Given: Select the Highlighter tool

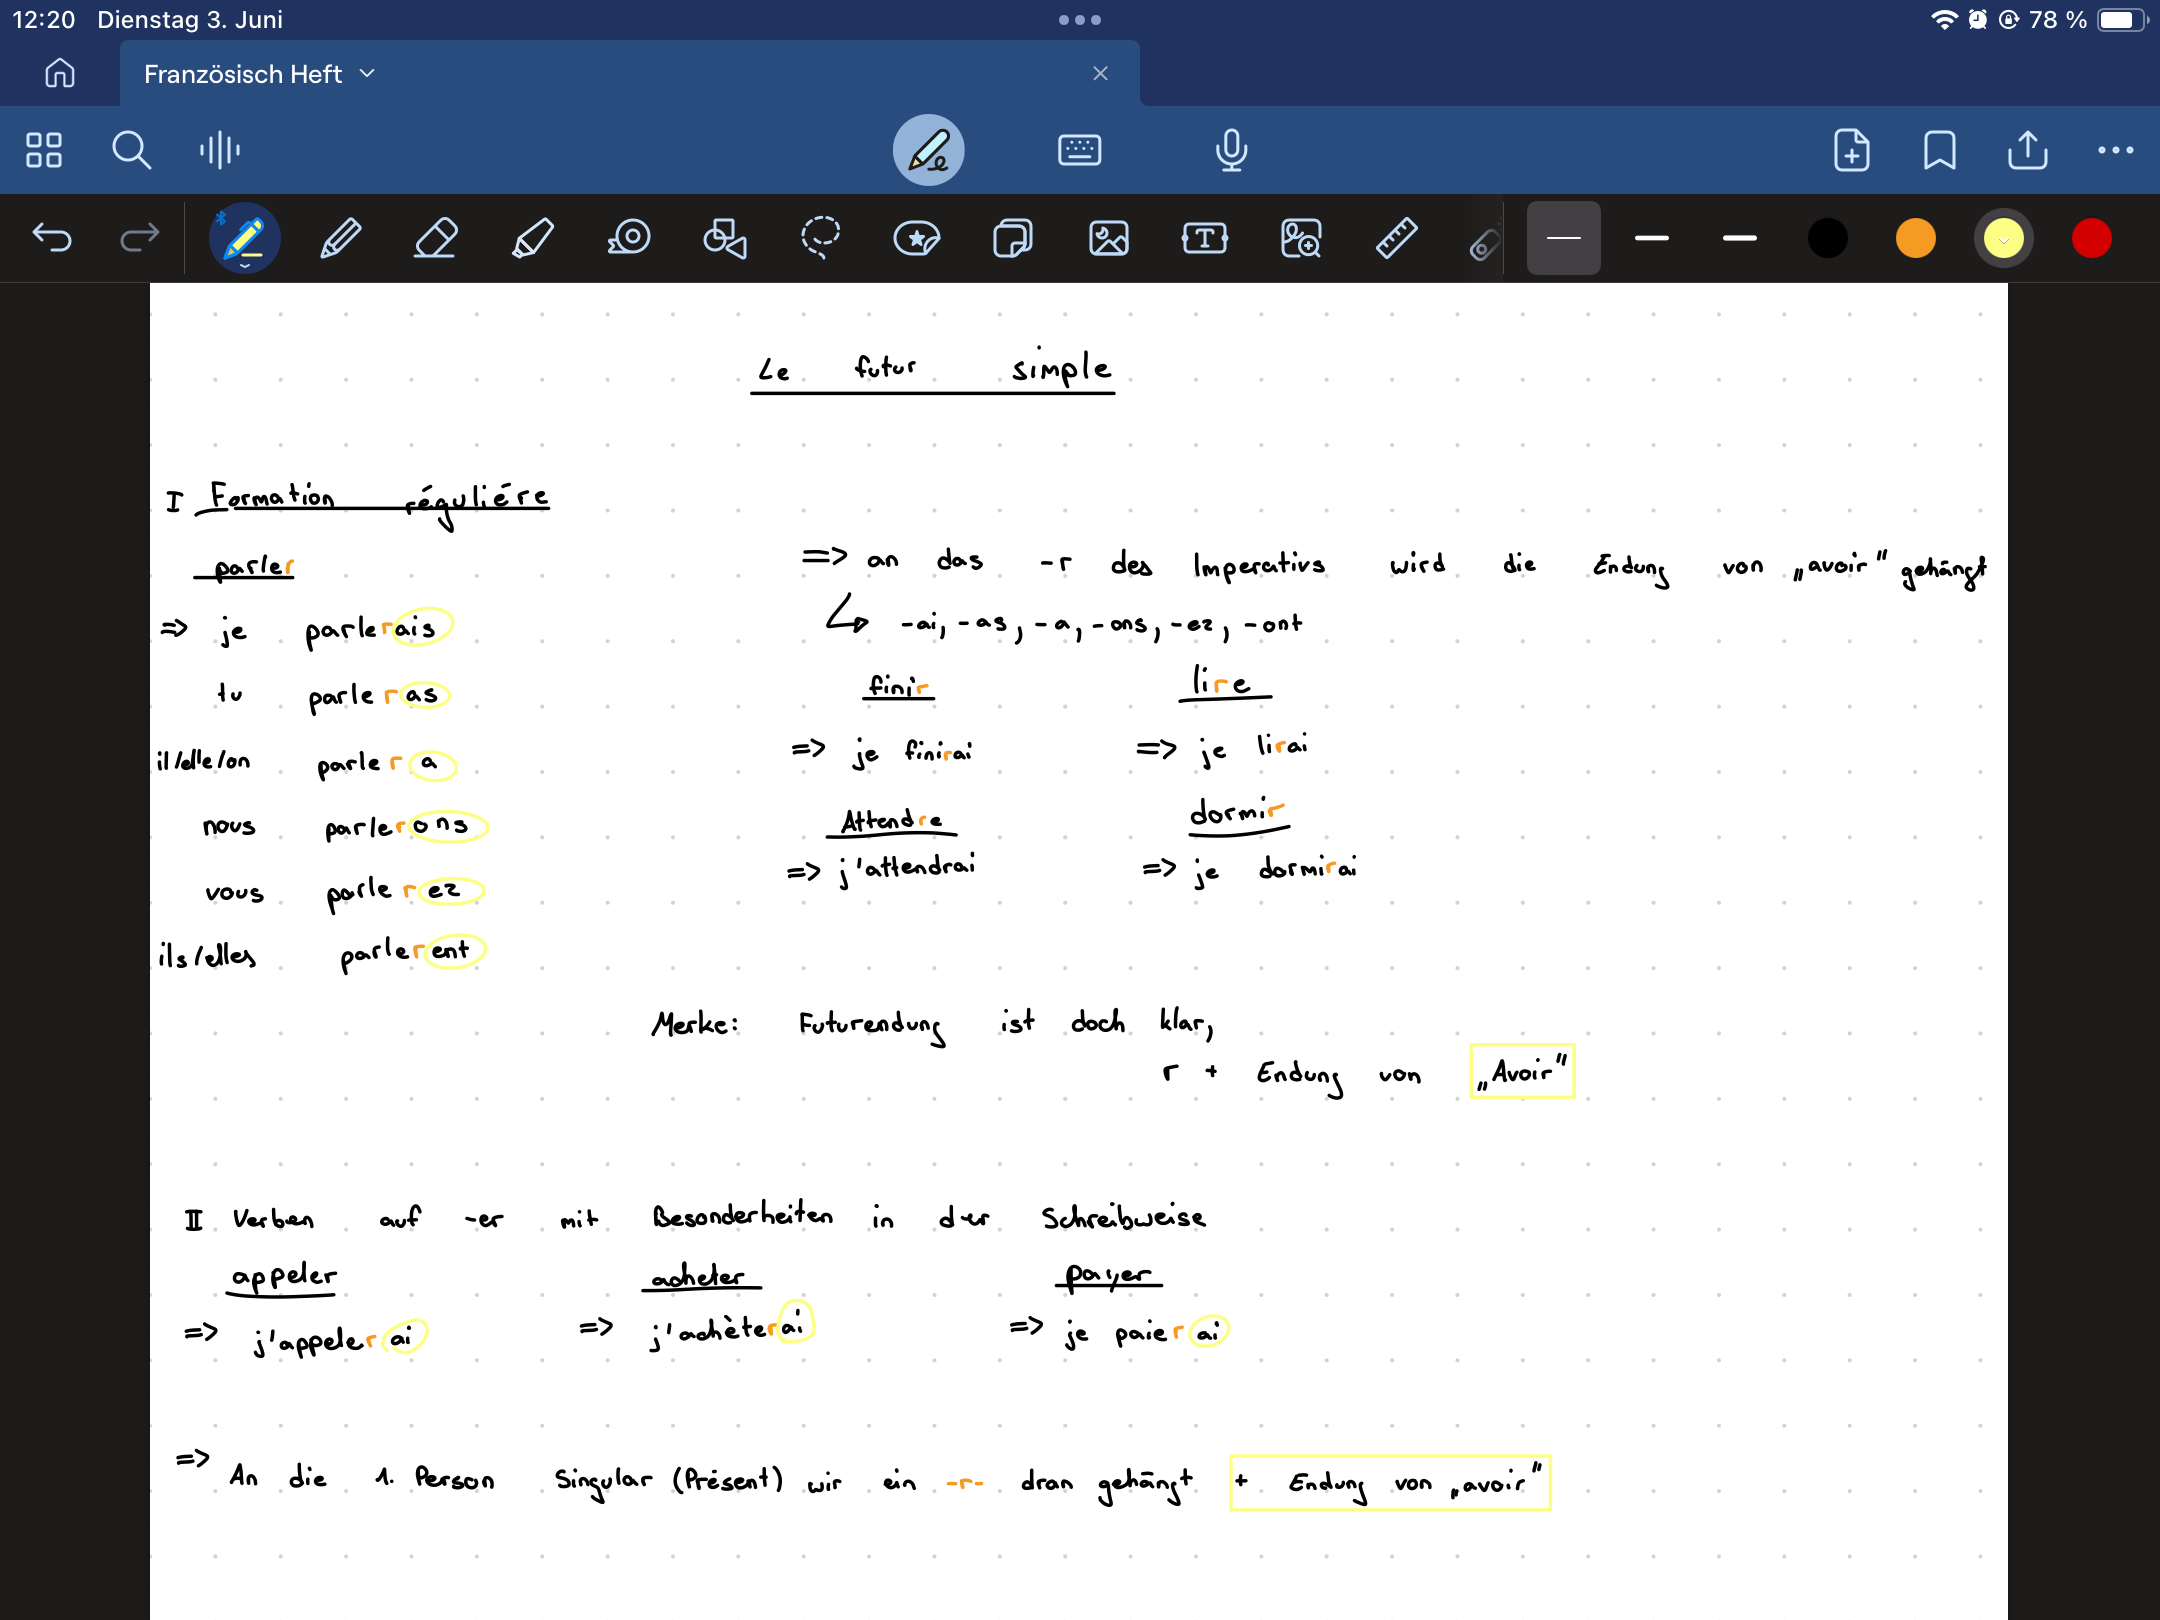Looking at the screenshot, I should pyautogui.click(x=532, y=238).
